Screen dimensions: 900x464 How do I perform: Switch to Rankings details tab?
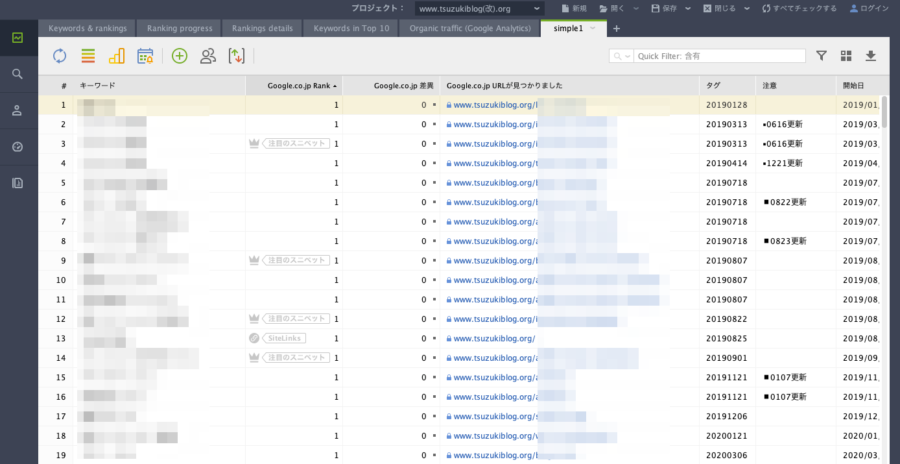(262, 28)
